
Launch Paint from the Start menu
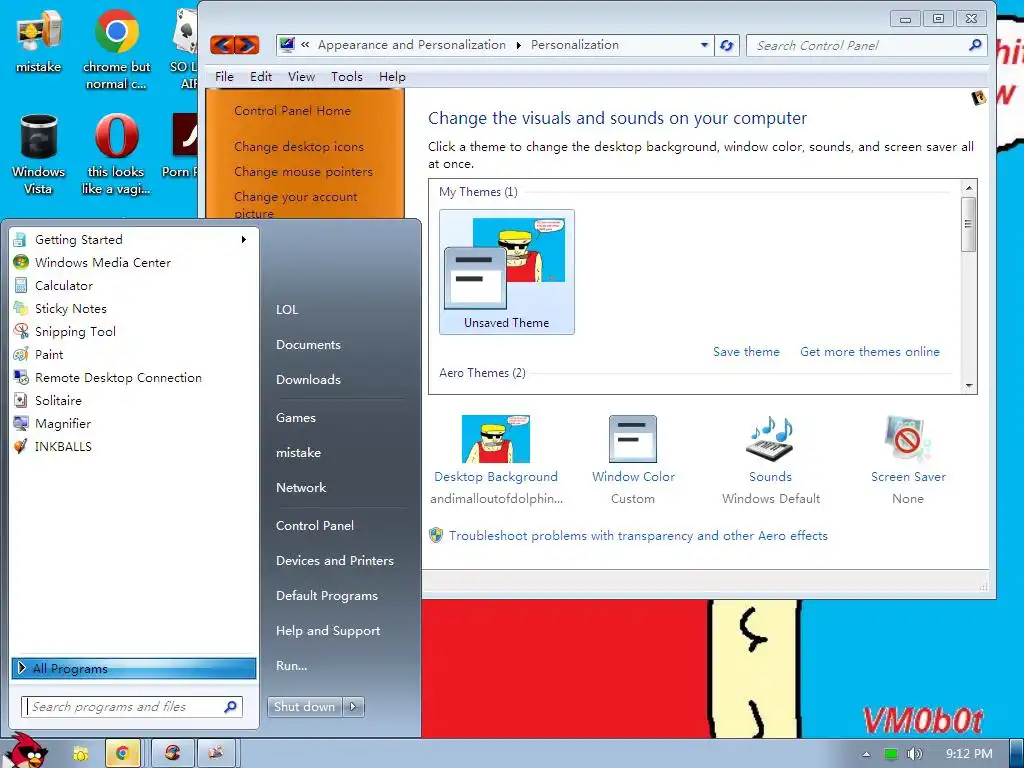[x=49, y=355]
